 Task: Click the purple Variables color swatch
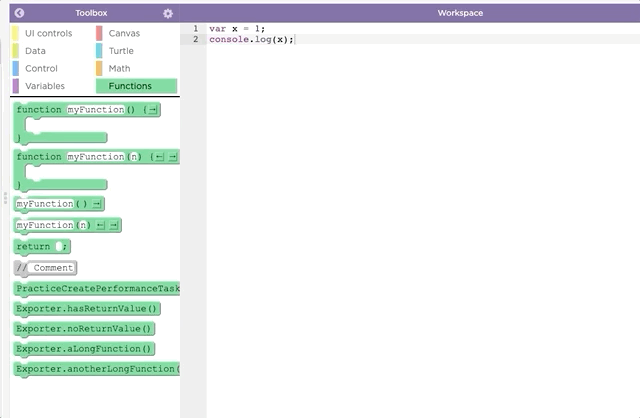point(16,86)
